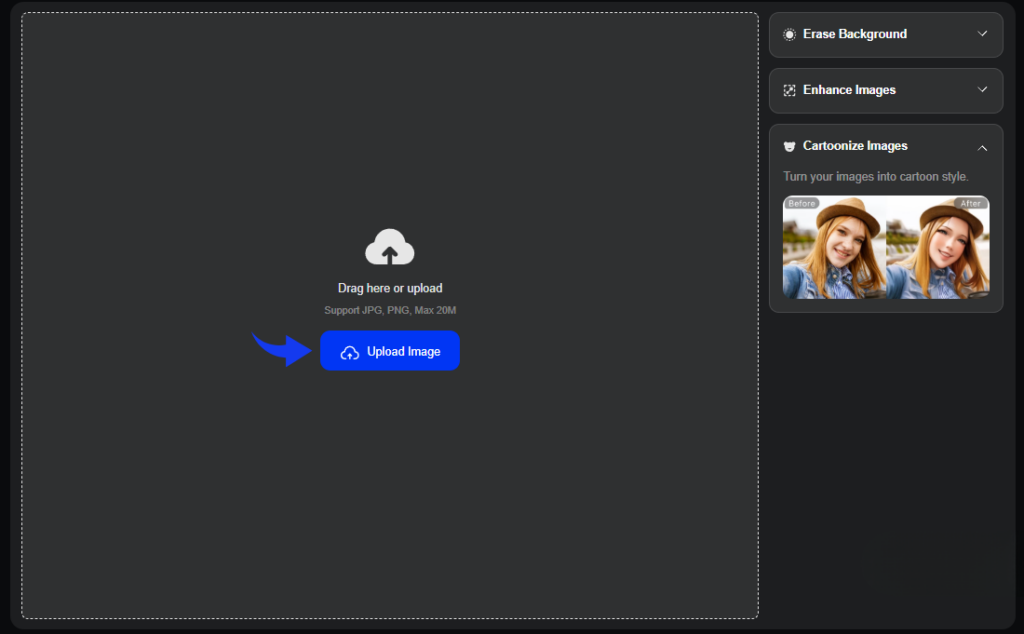Click the Cartoonize Images bear icon
This screenshot has height=634, width=1024.
pos(791,145)
